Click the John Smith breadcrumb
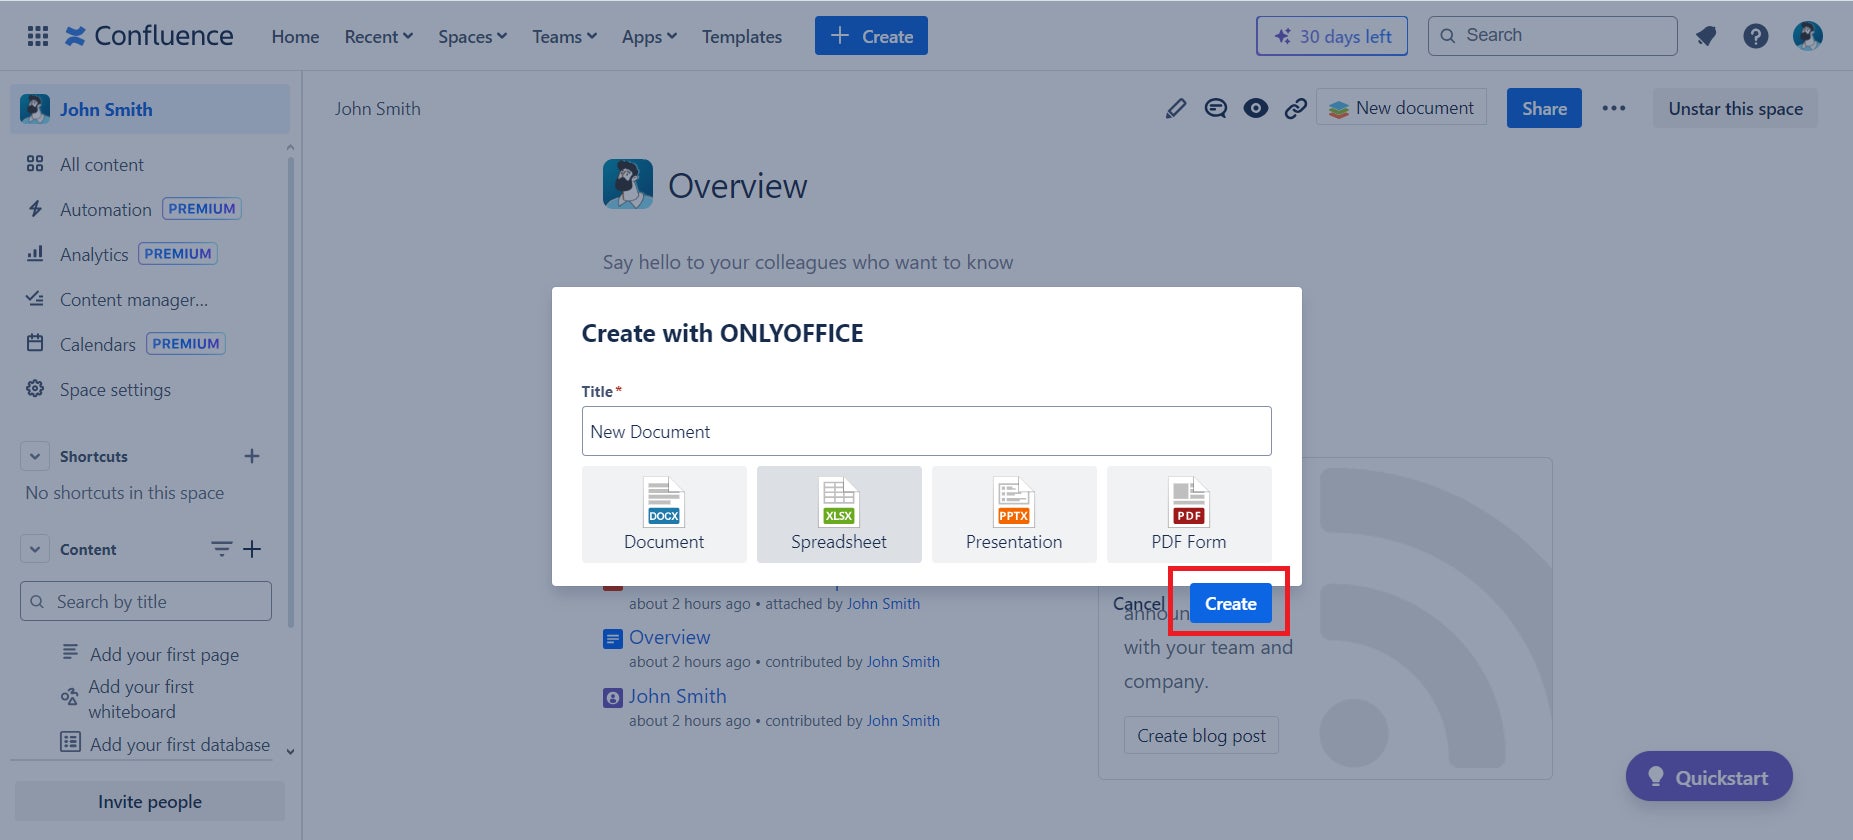 (x=378, y=108)
